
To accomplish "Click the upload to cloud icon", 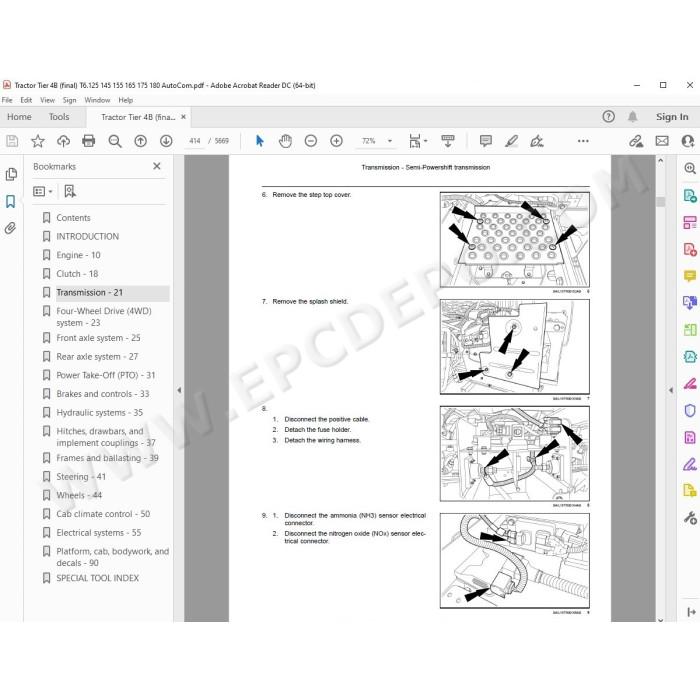I will click(63, 141).
